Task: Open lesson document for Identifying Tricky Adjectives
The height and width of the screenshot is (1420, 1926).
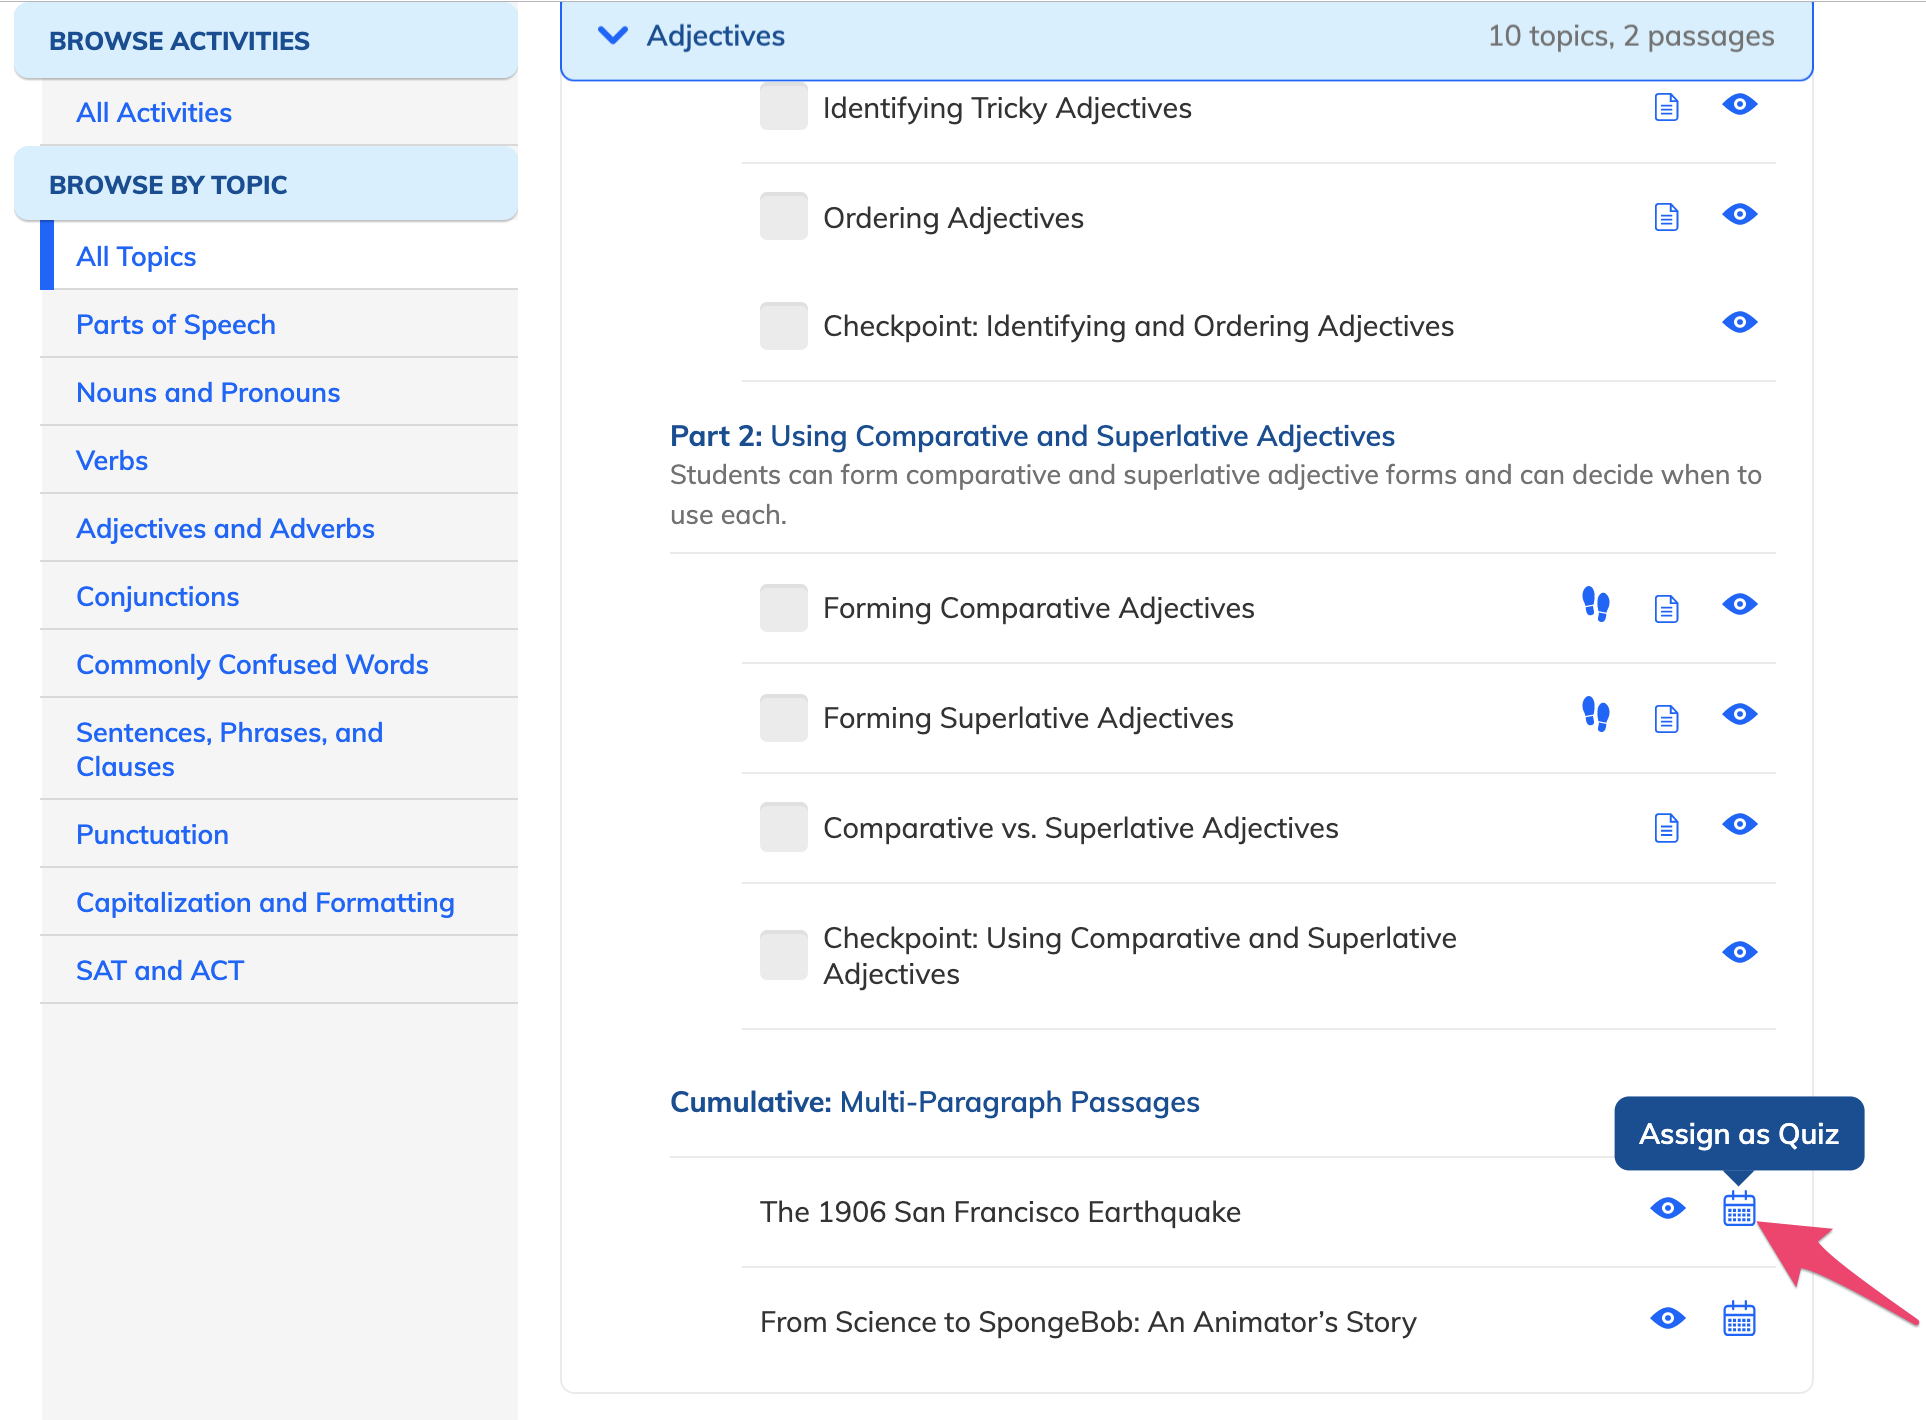Action: [x=1666, y=107]
